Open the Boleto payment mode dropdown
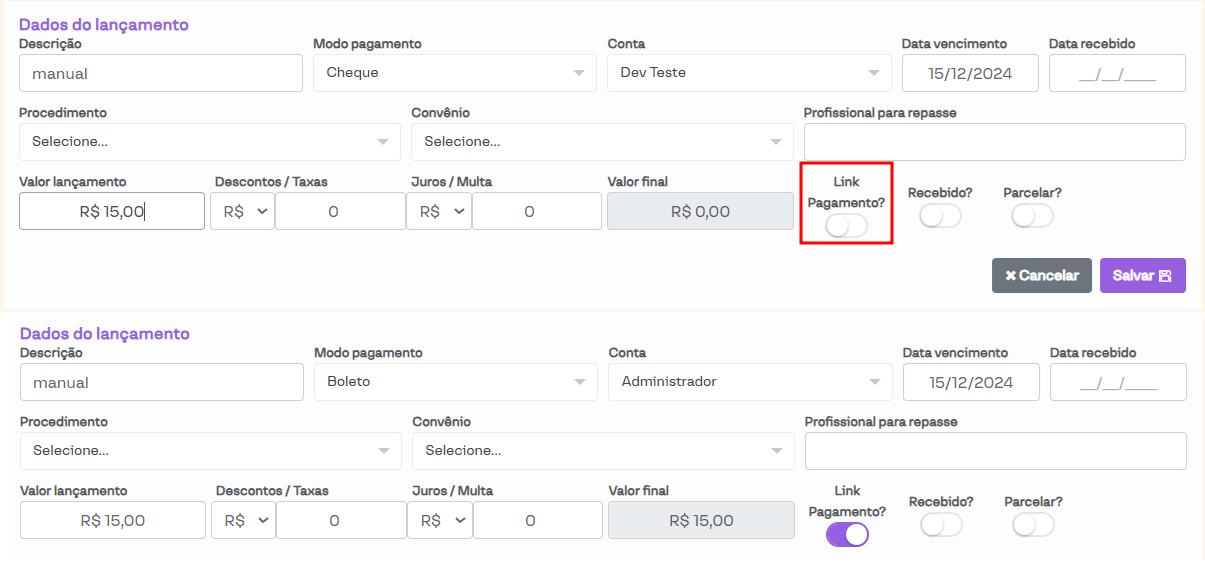 455,382
